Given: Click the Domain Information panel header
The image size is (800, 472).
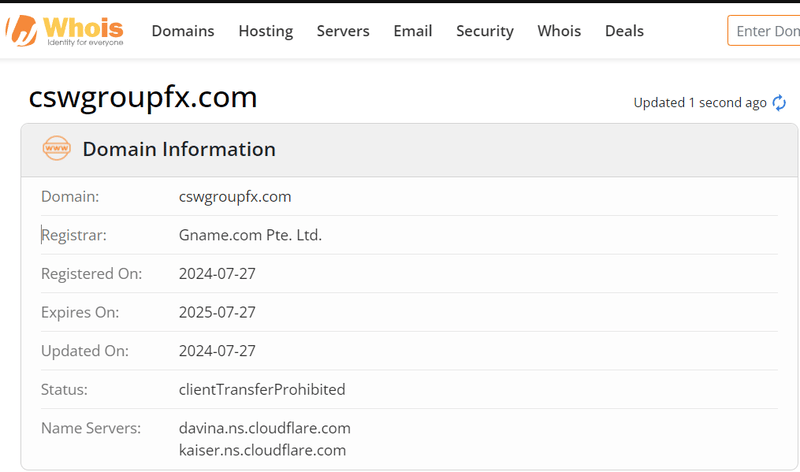Looking at the screenshot, I should pyautogui.click(x=409, y=150).
